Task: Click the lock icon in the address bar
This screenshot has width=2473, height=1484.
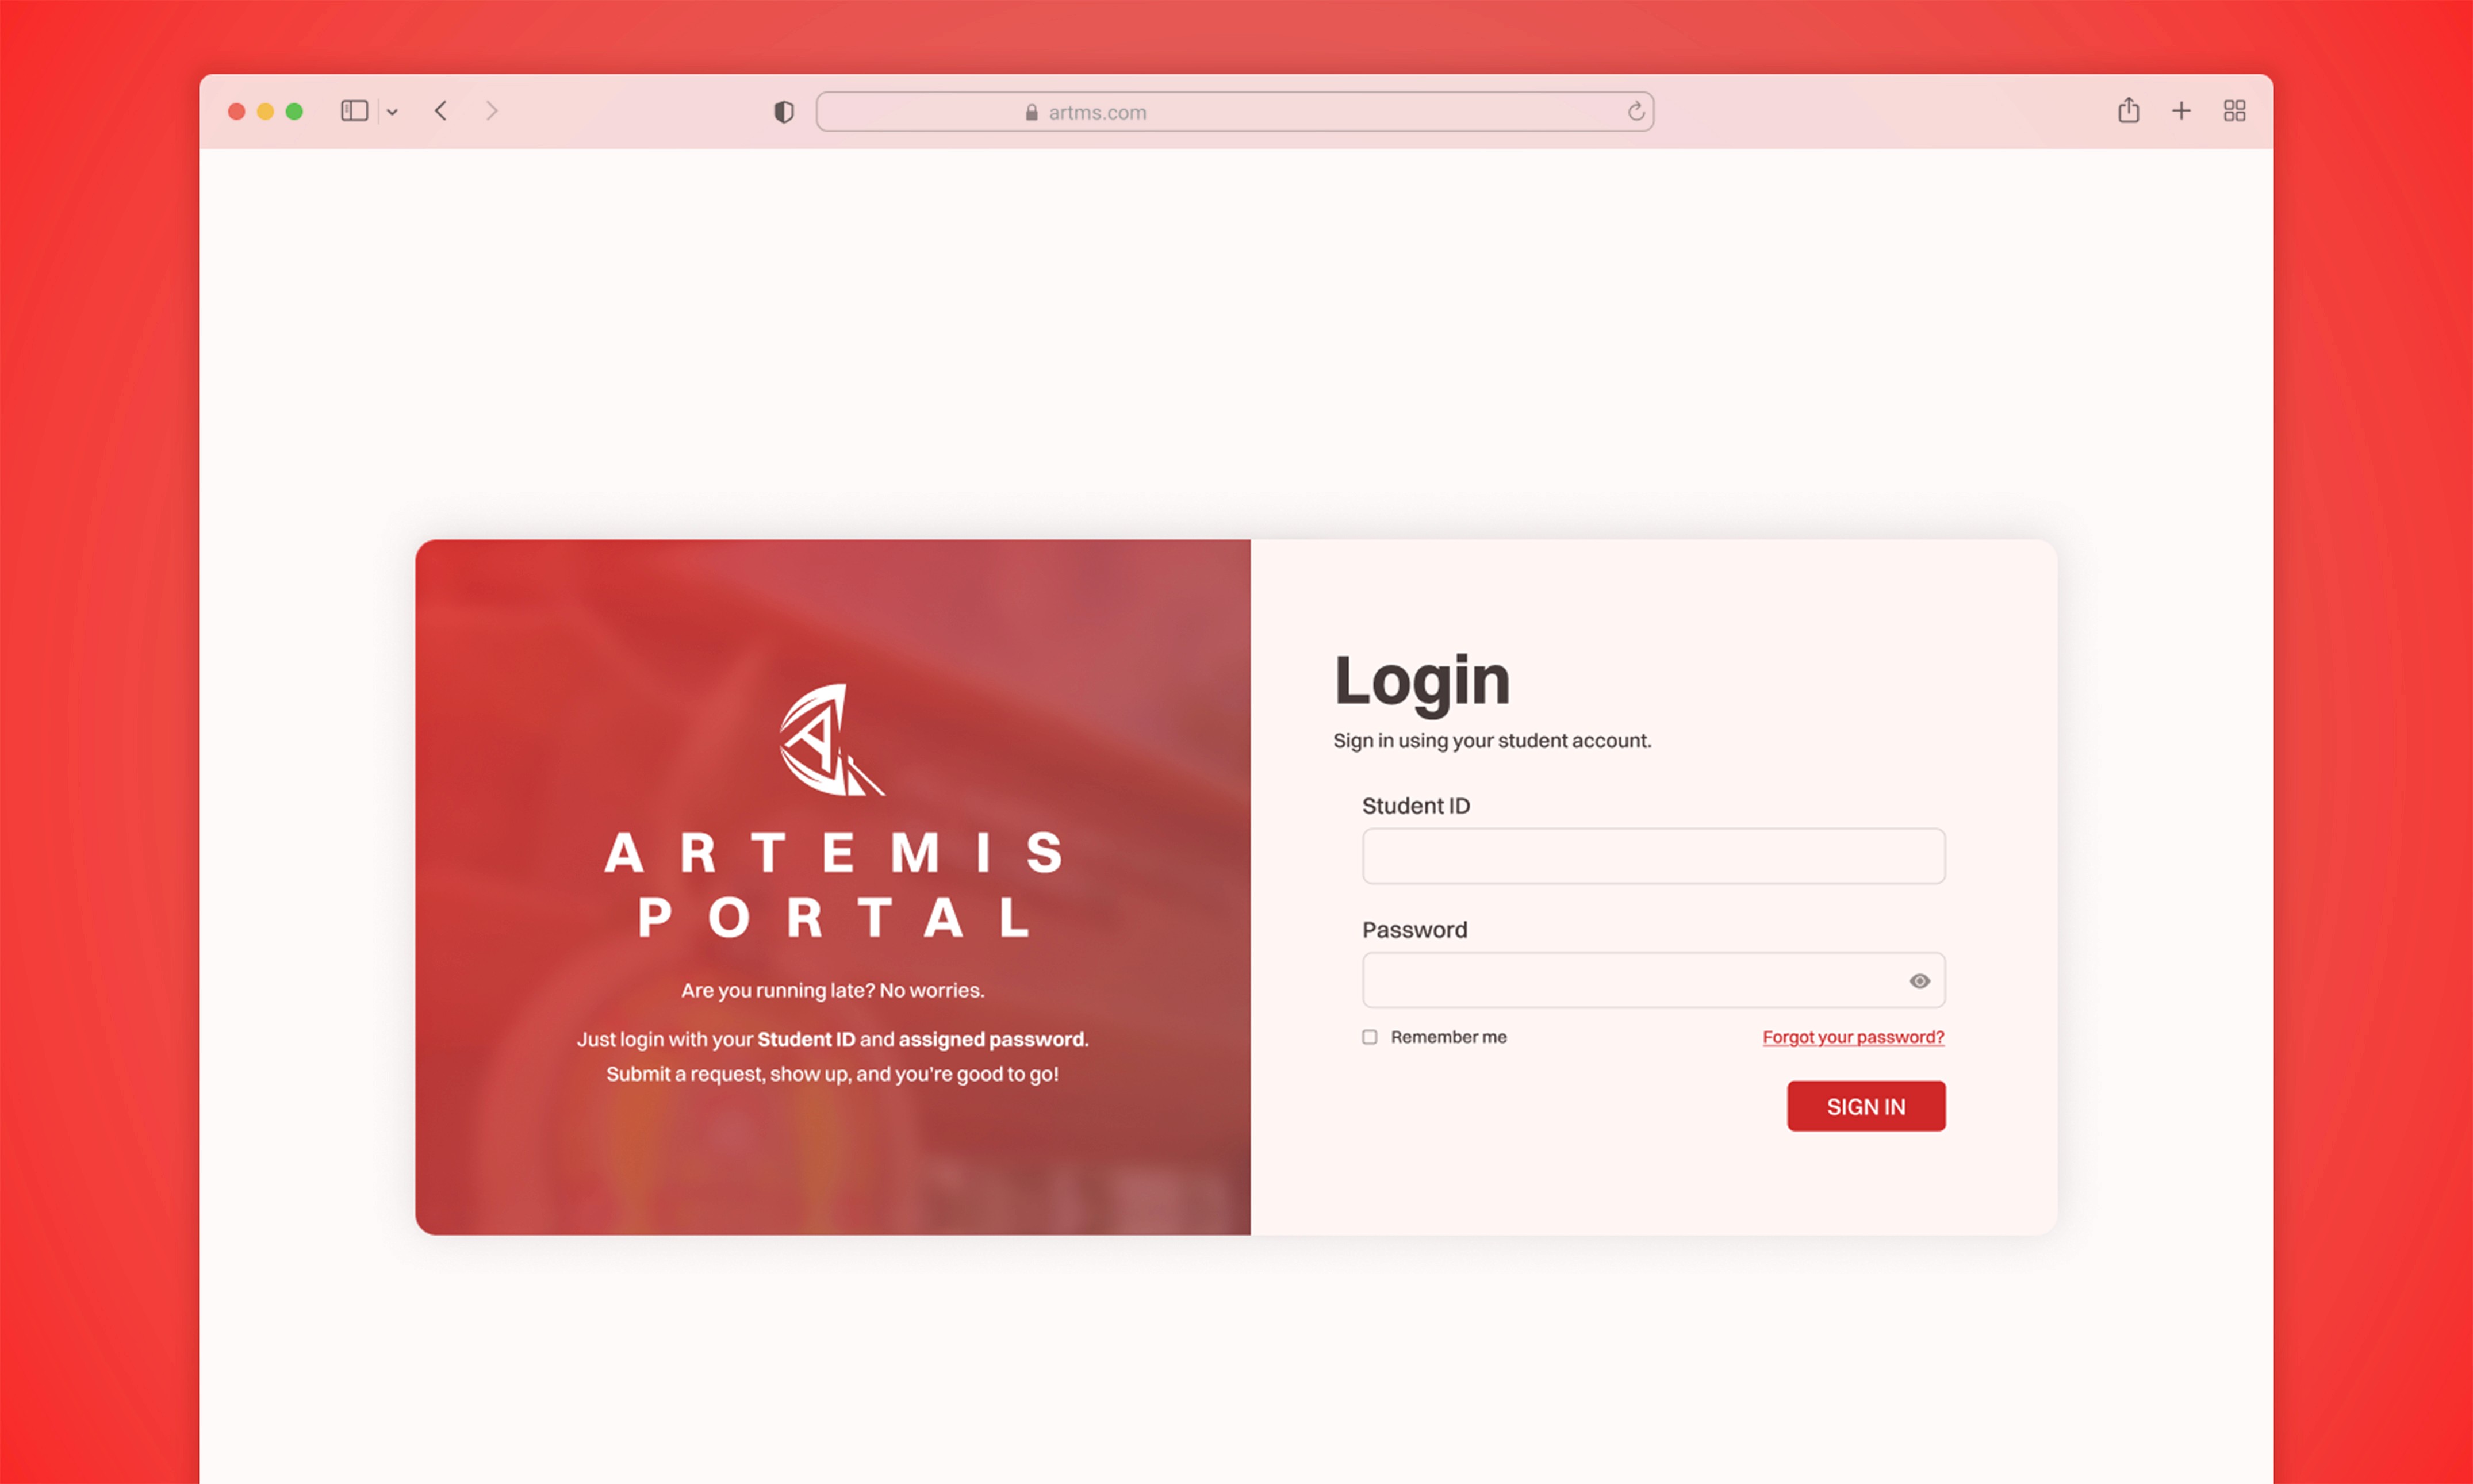Action: pyautogui.click(x=1031, y=113)
